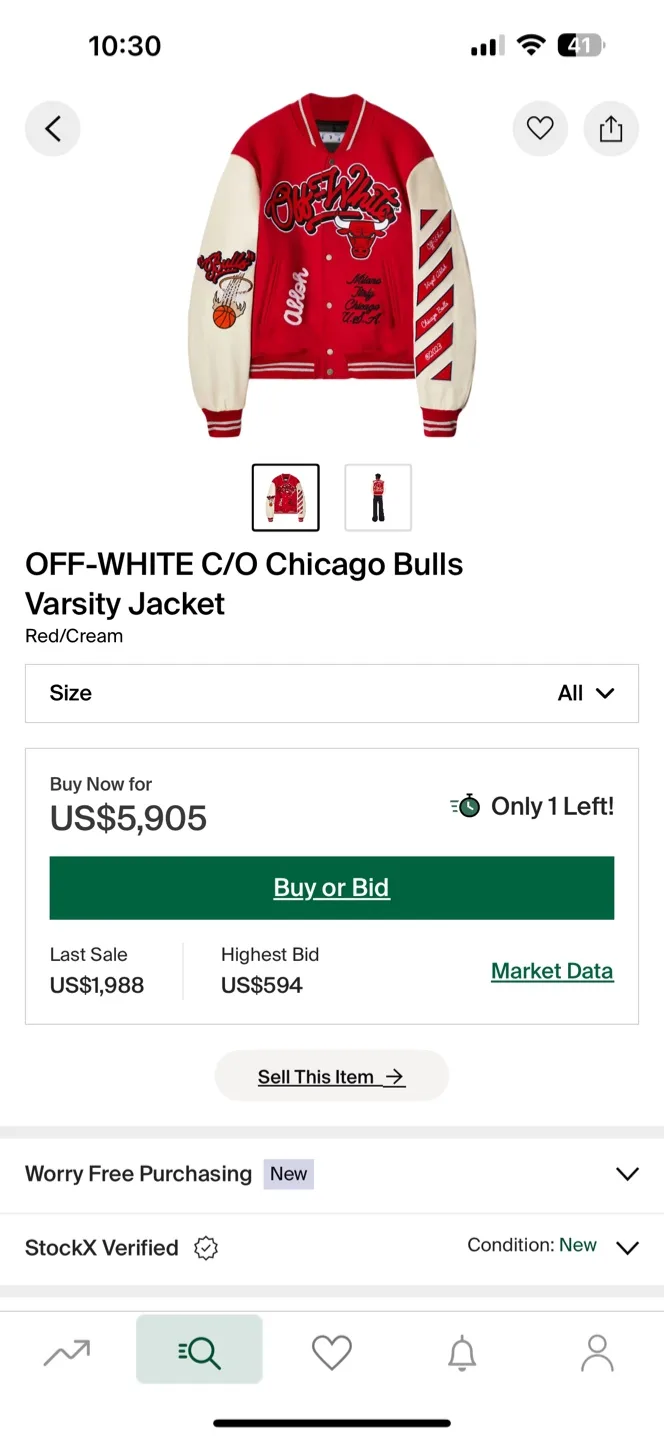
Task: Select Sell This Item
Action: [331, 1076]
